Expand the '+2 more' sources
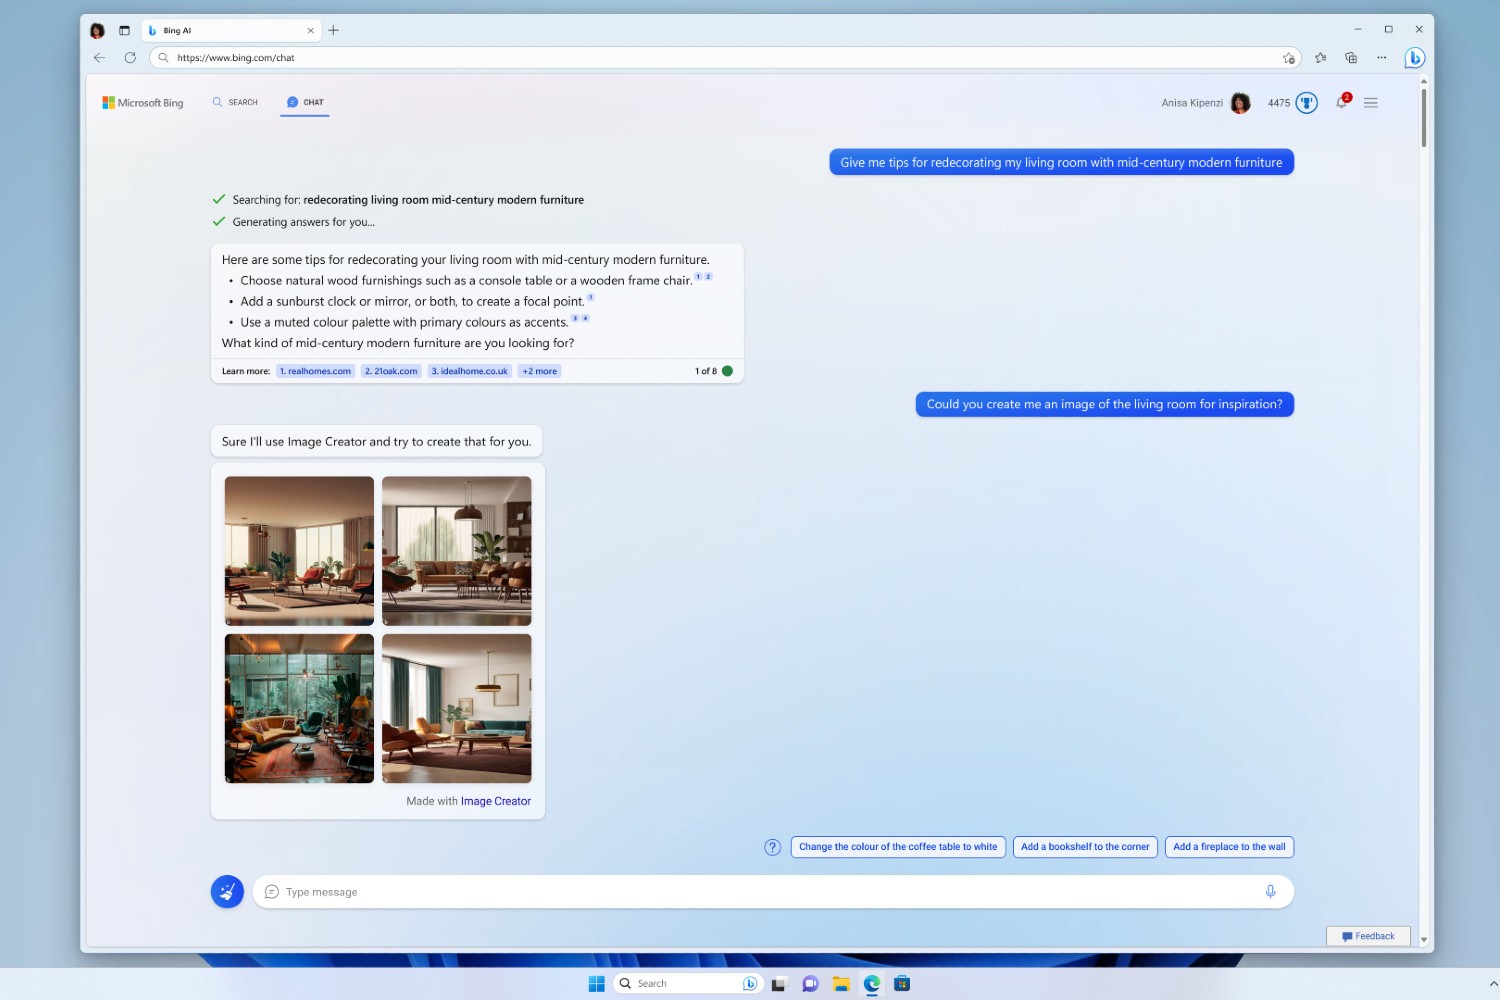This screenshot has width=1500, height=1000. [539, 371]
